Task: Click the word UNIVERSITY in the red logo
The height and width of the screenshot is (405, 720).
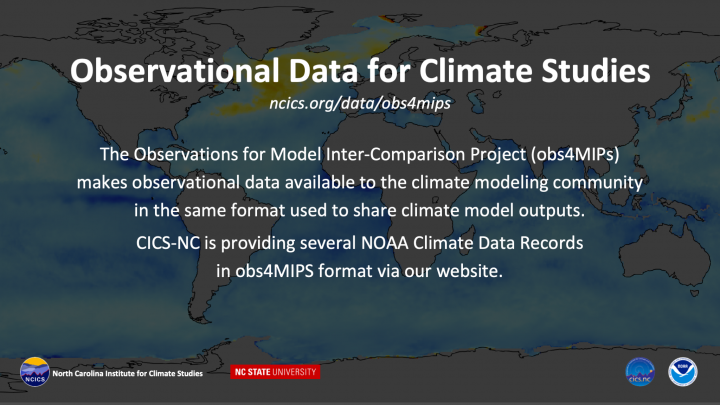Action: (295, 372)
